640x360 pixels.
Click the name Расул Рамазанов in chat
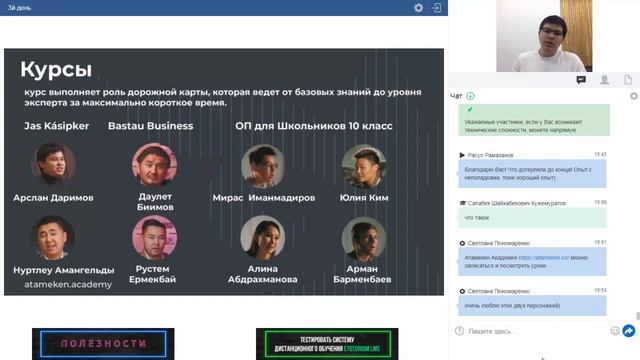[490, 155]
